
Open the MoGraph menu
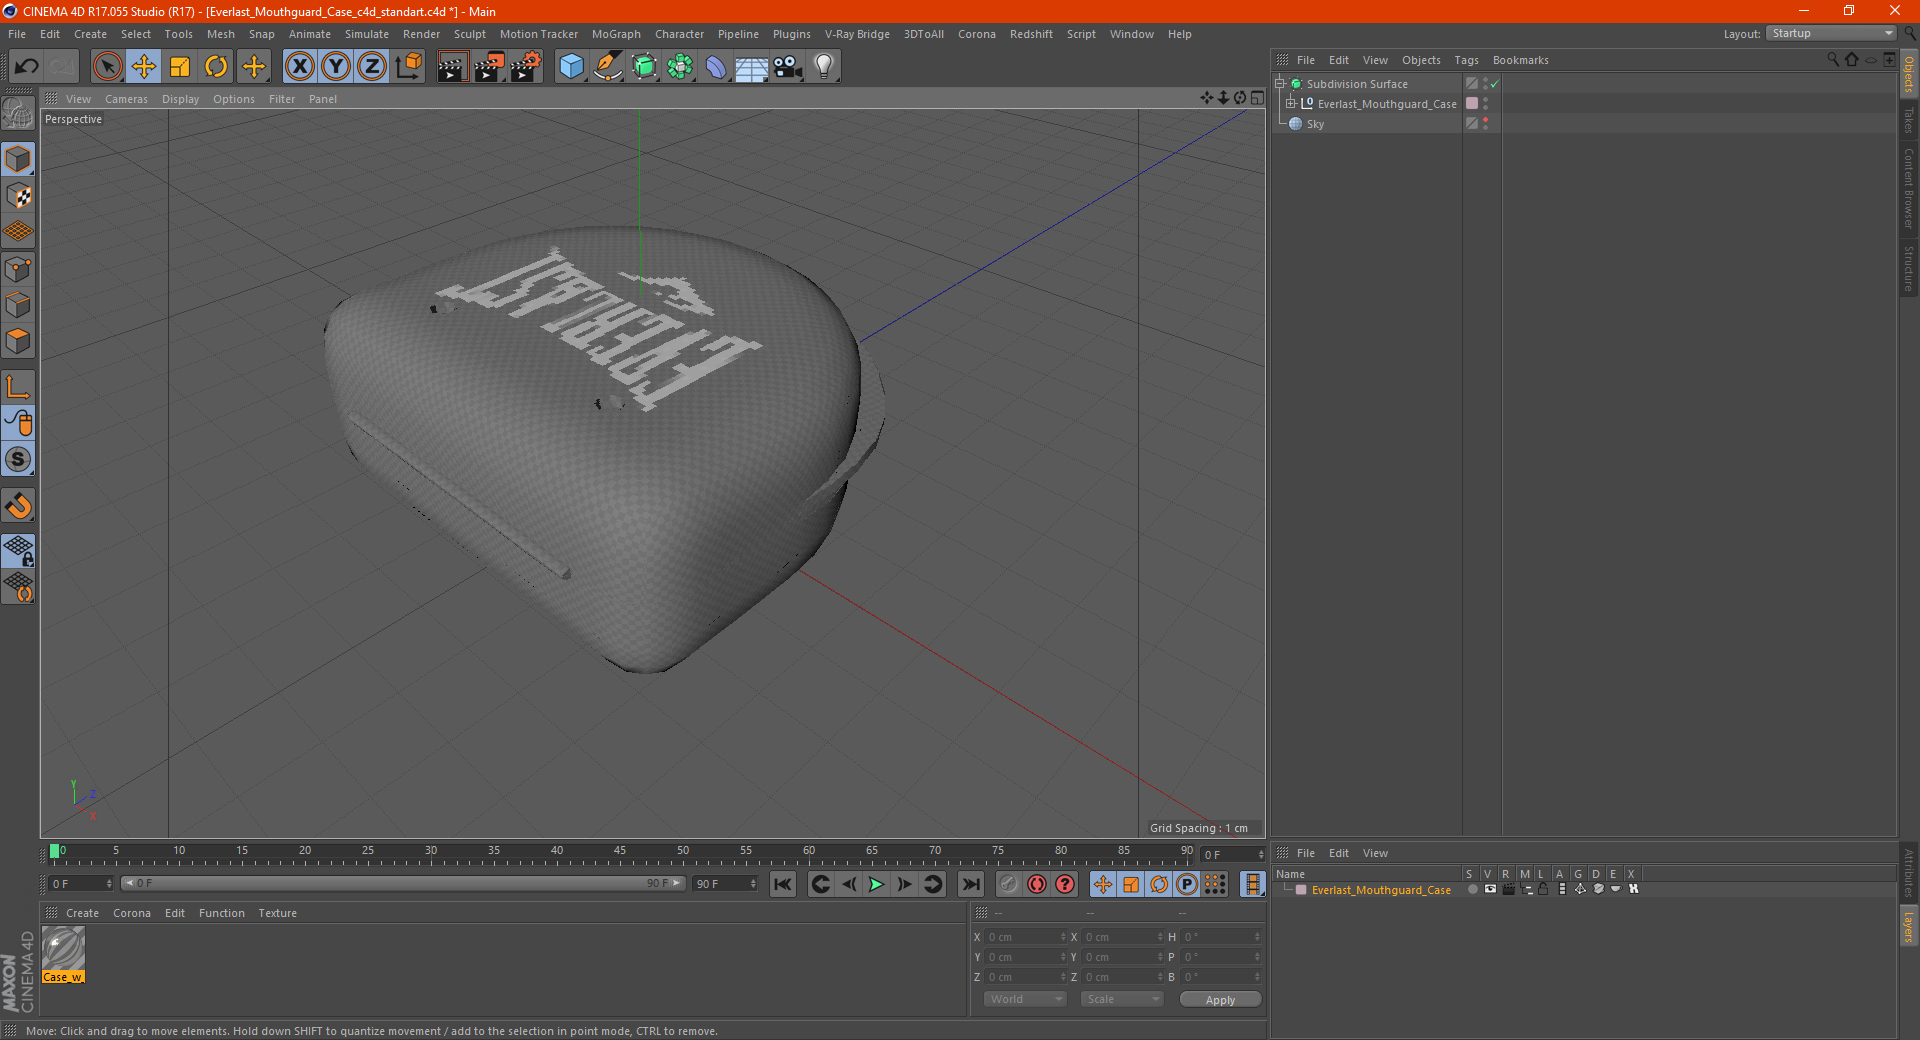point(616,34)
